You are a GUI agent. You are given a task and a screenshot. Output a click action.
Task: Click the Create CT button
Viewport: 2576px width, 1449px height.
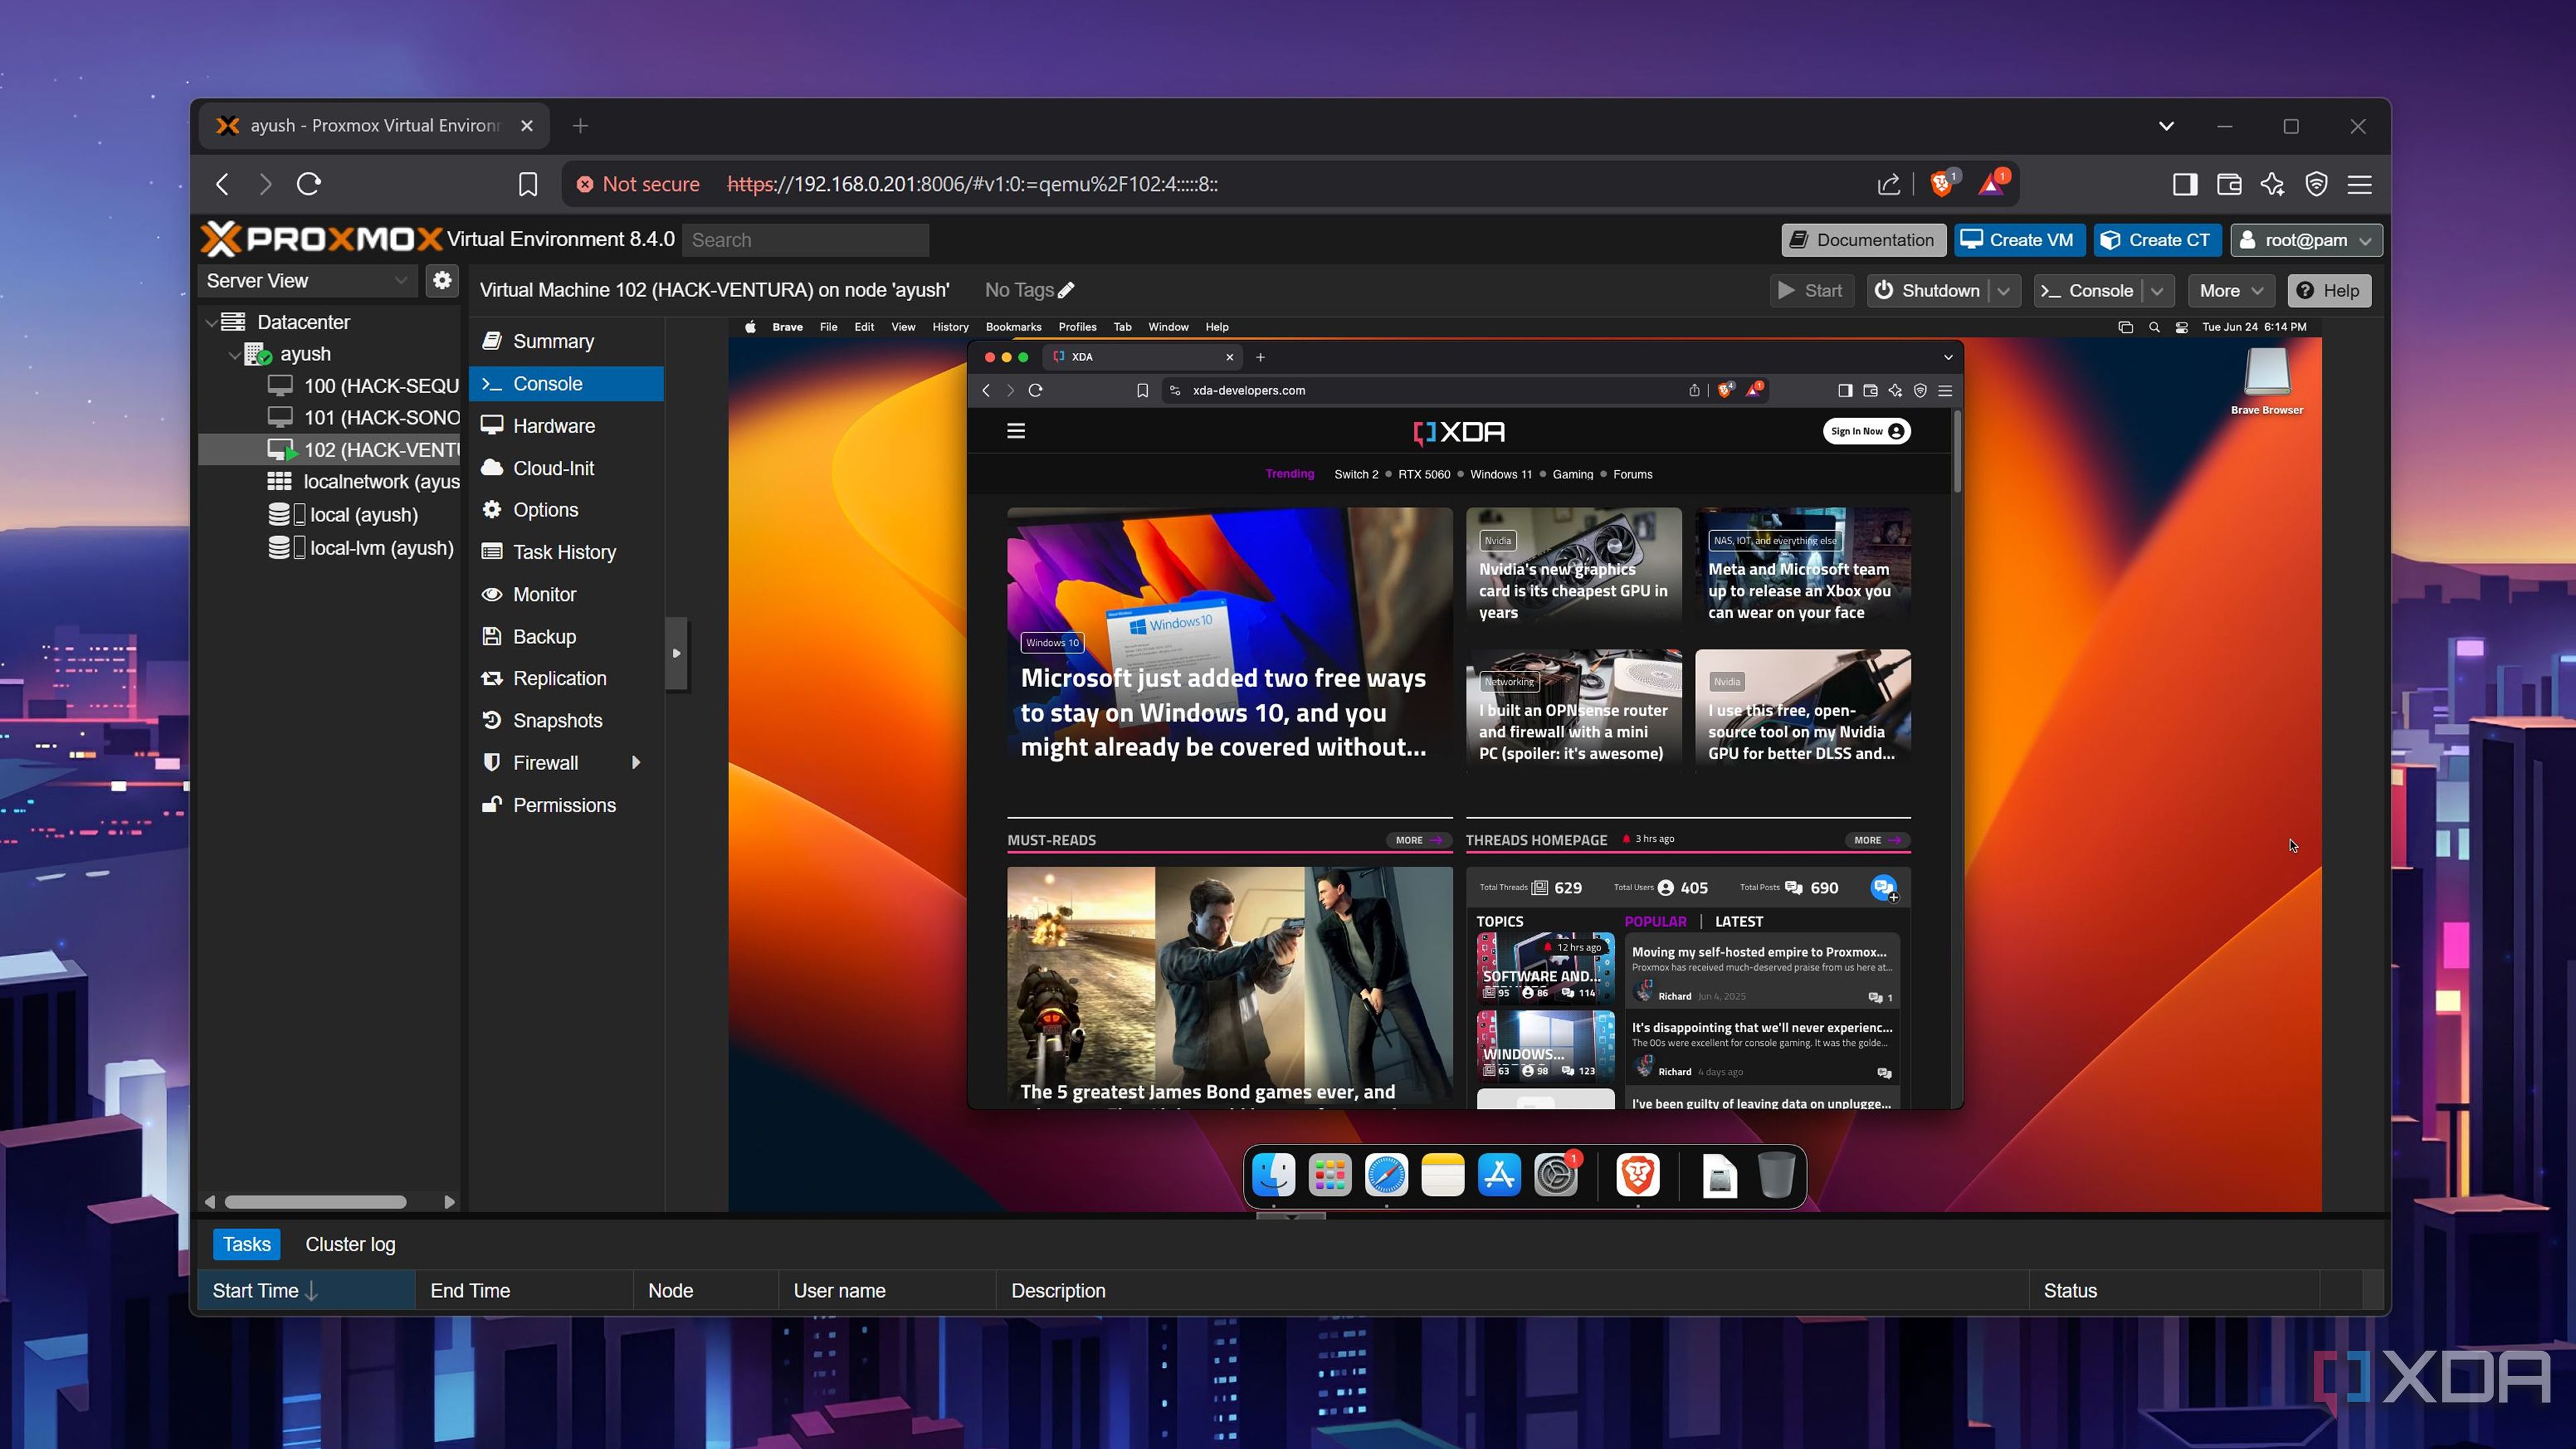point(2157,240)
